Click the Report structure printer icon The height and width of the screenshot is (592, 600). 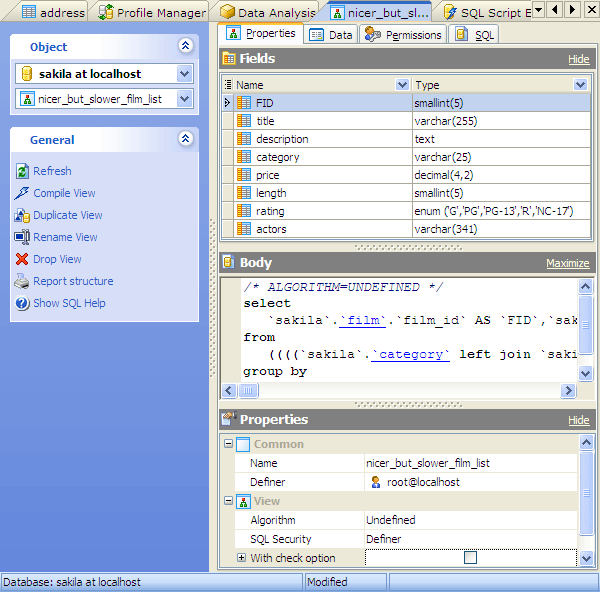(x=22, y=281)
